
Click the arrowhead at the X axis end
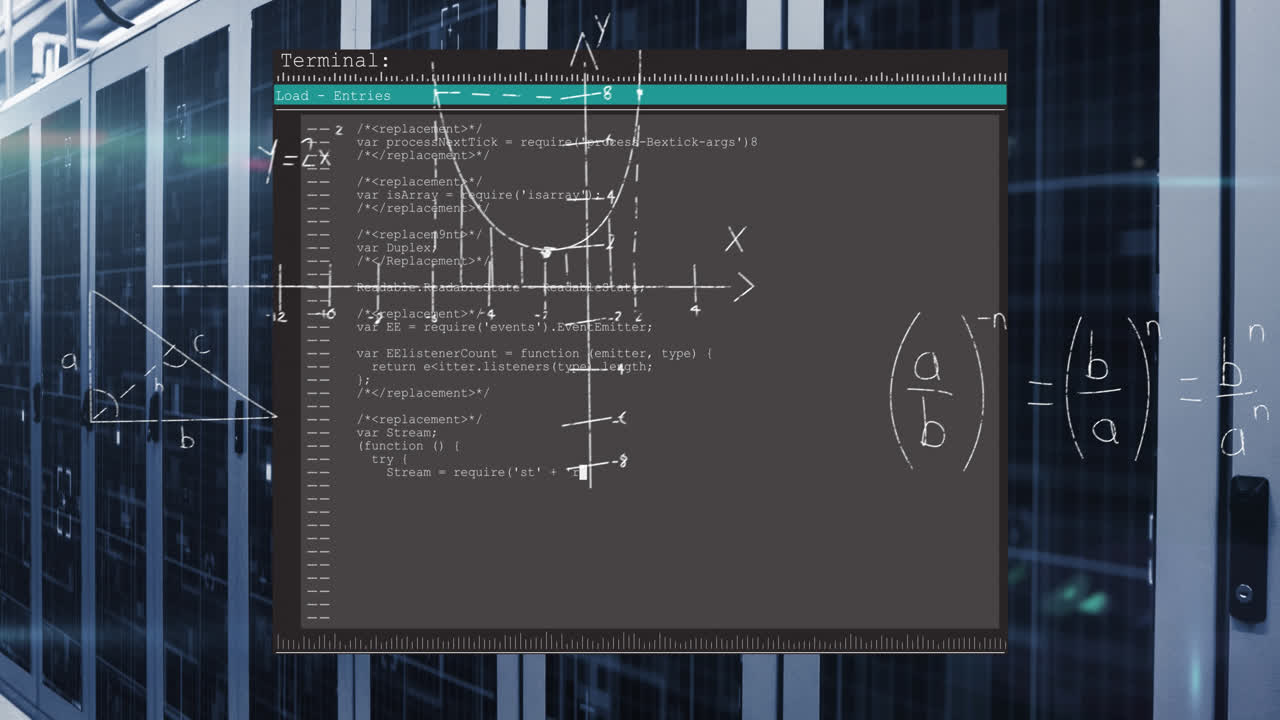coord(745,287)
